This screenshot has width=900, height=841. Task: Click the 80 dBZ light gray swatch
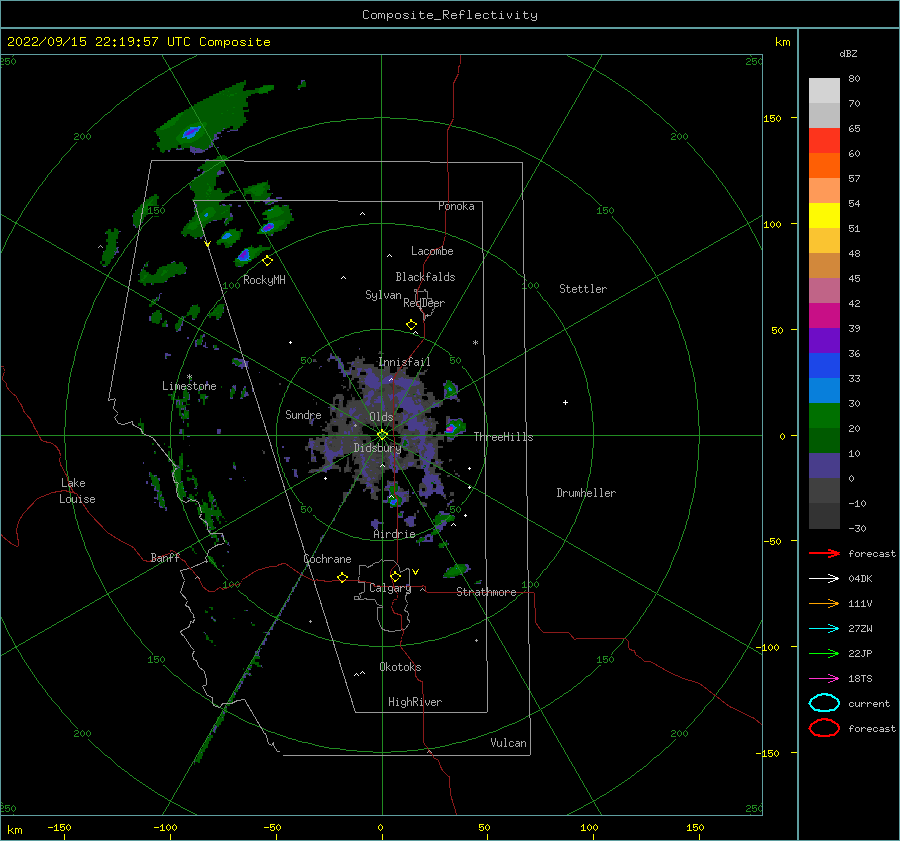(x=824, y=91)
